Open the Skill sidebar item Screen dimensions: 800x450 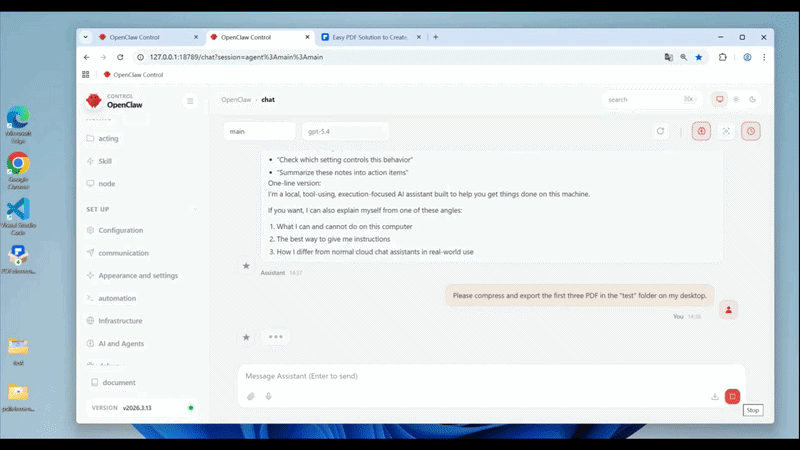pos(105,161)
